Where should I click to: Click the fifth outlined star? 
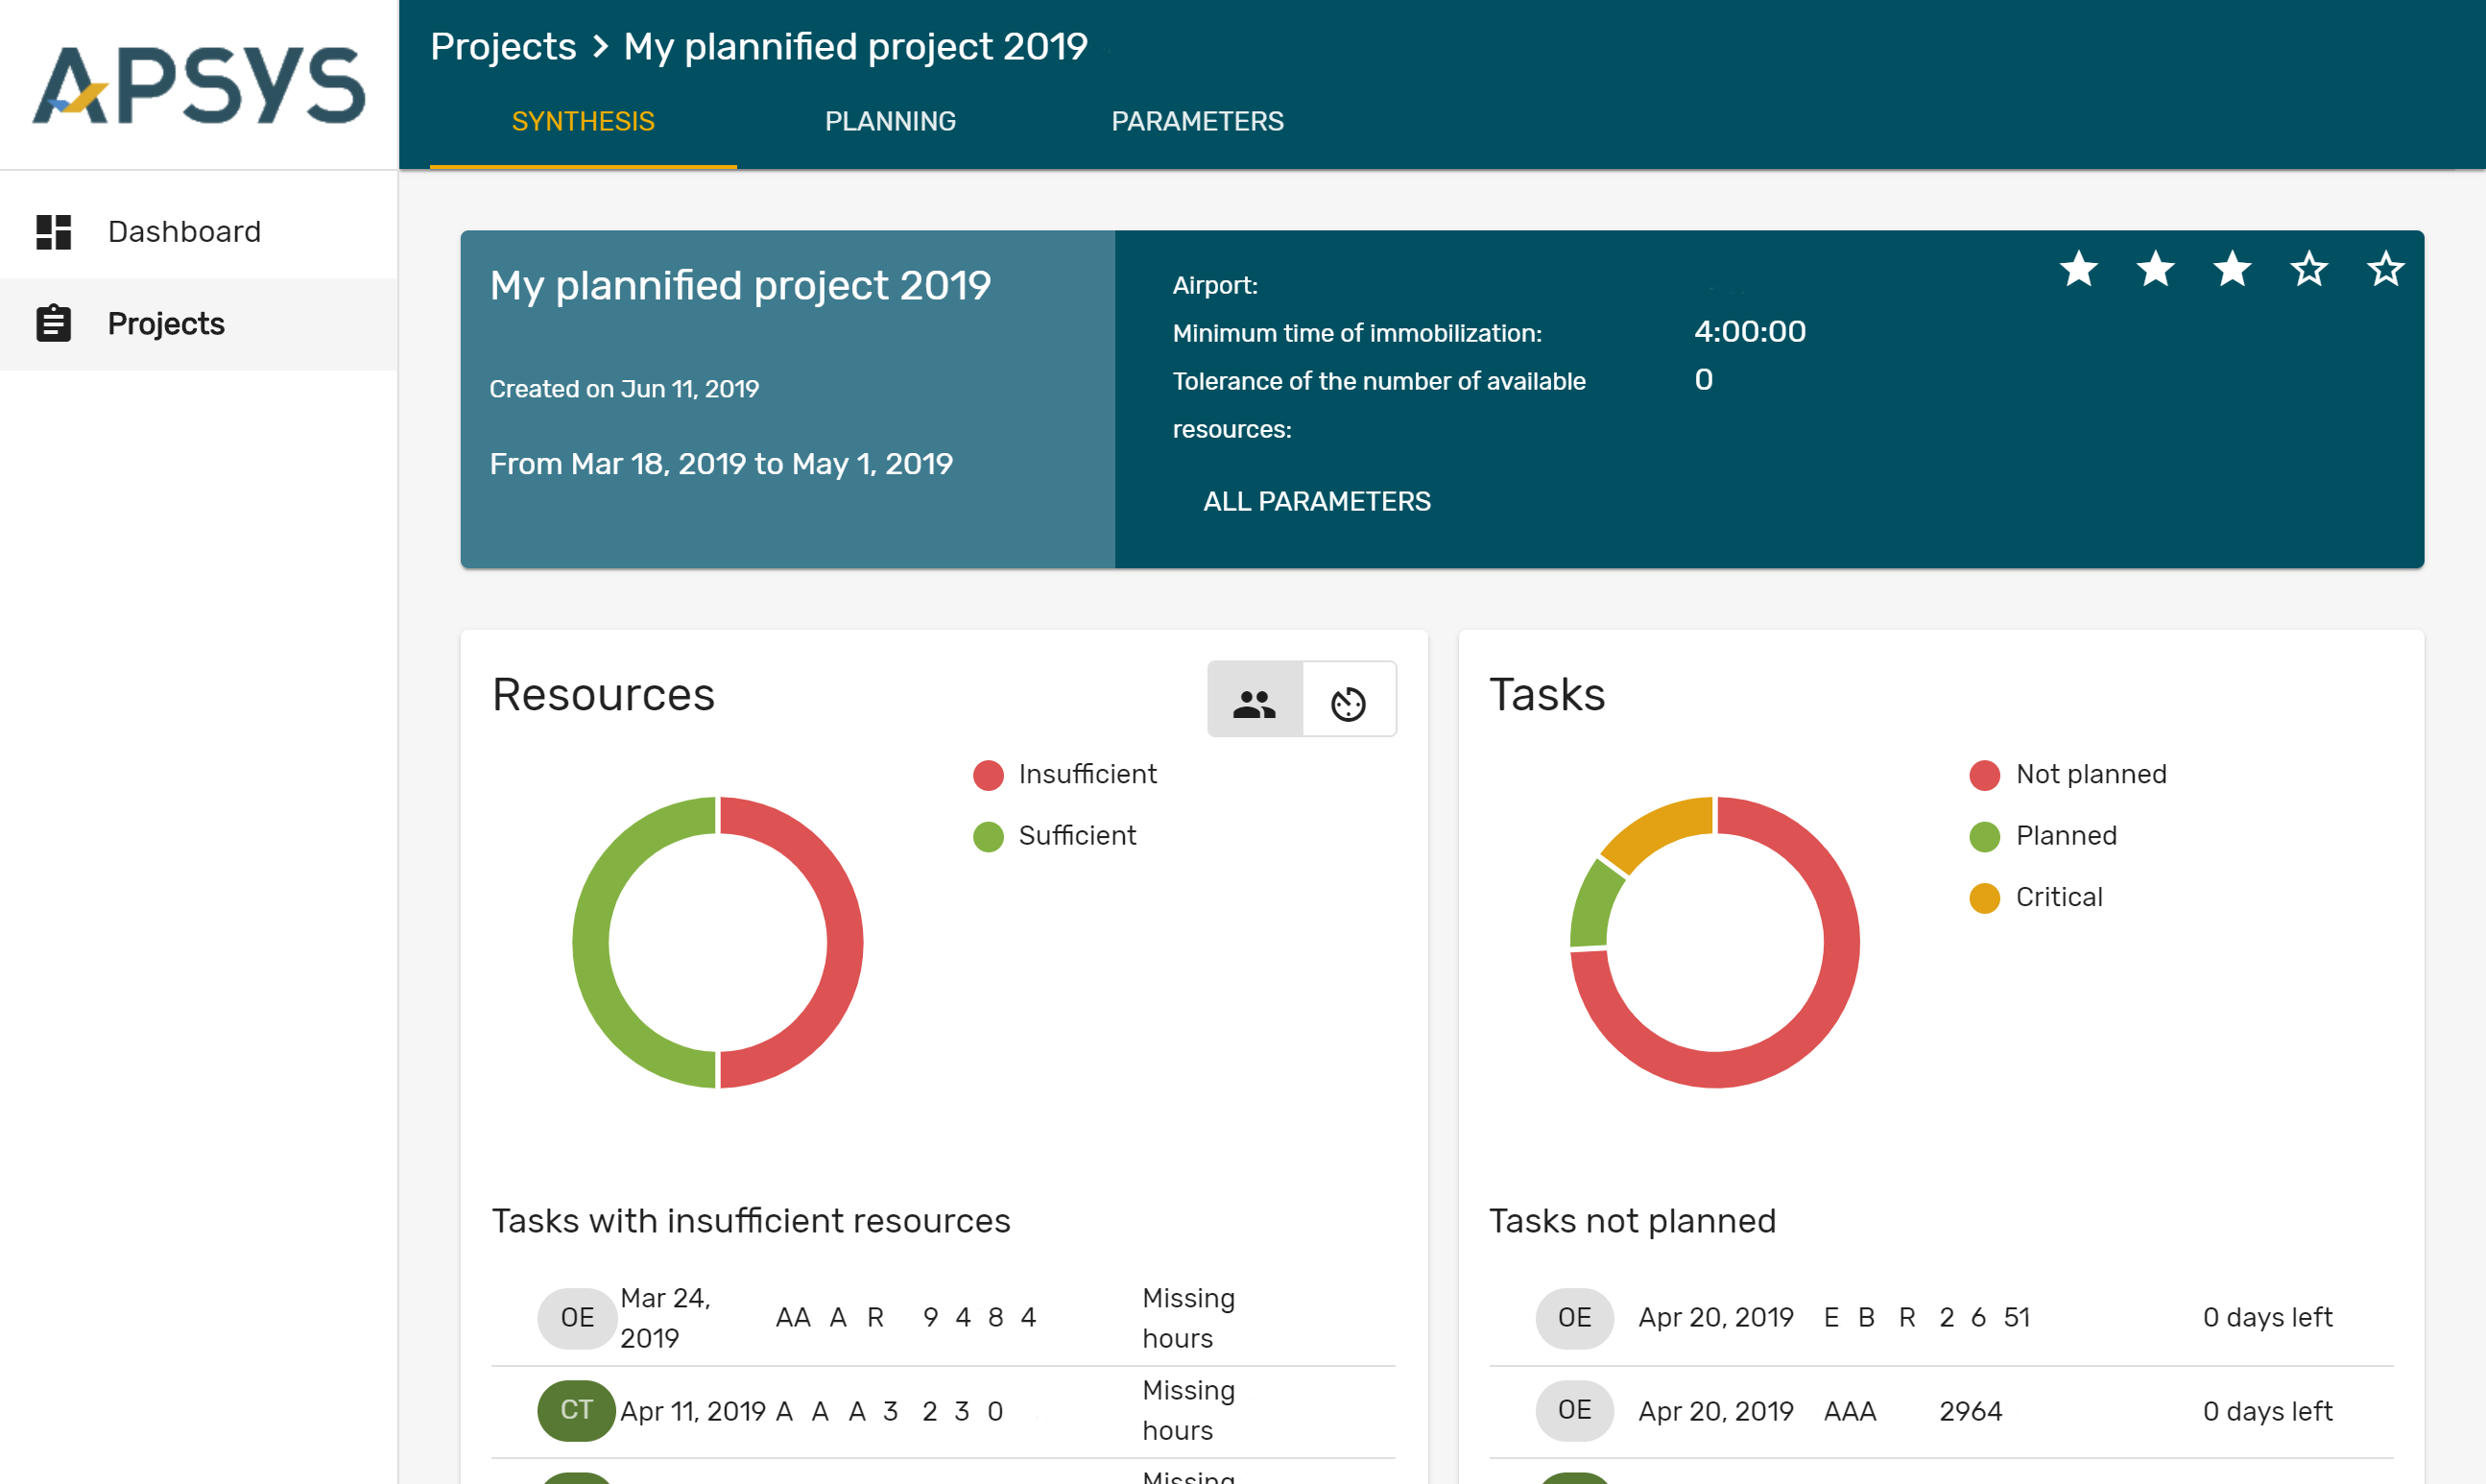click(2385, 269)
